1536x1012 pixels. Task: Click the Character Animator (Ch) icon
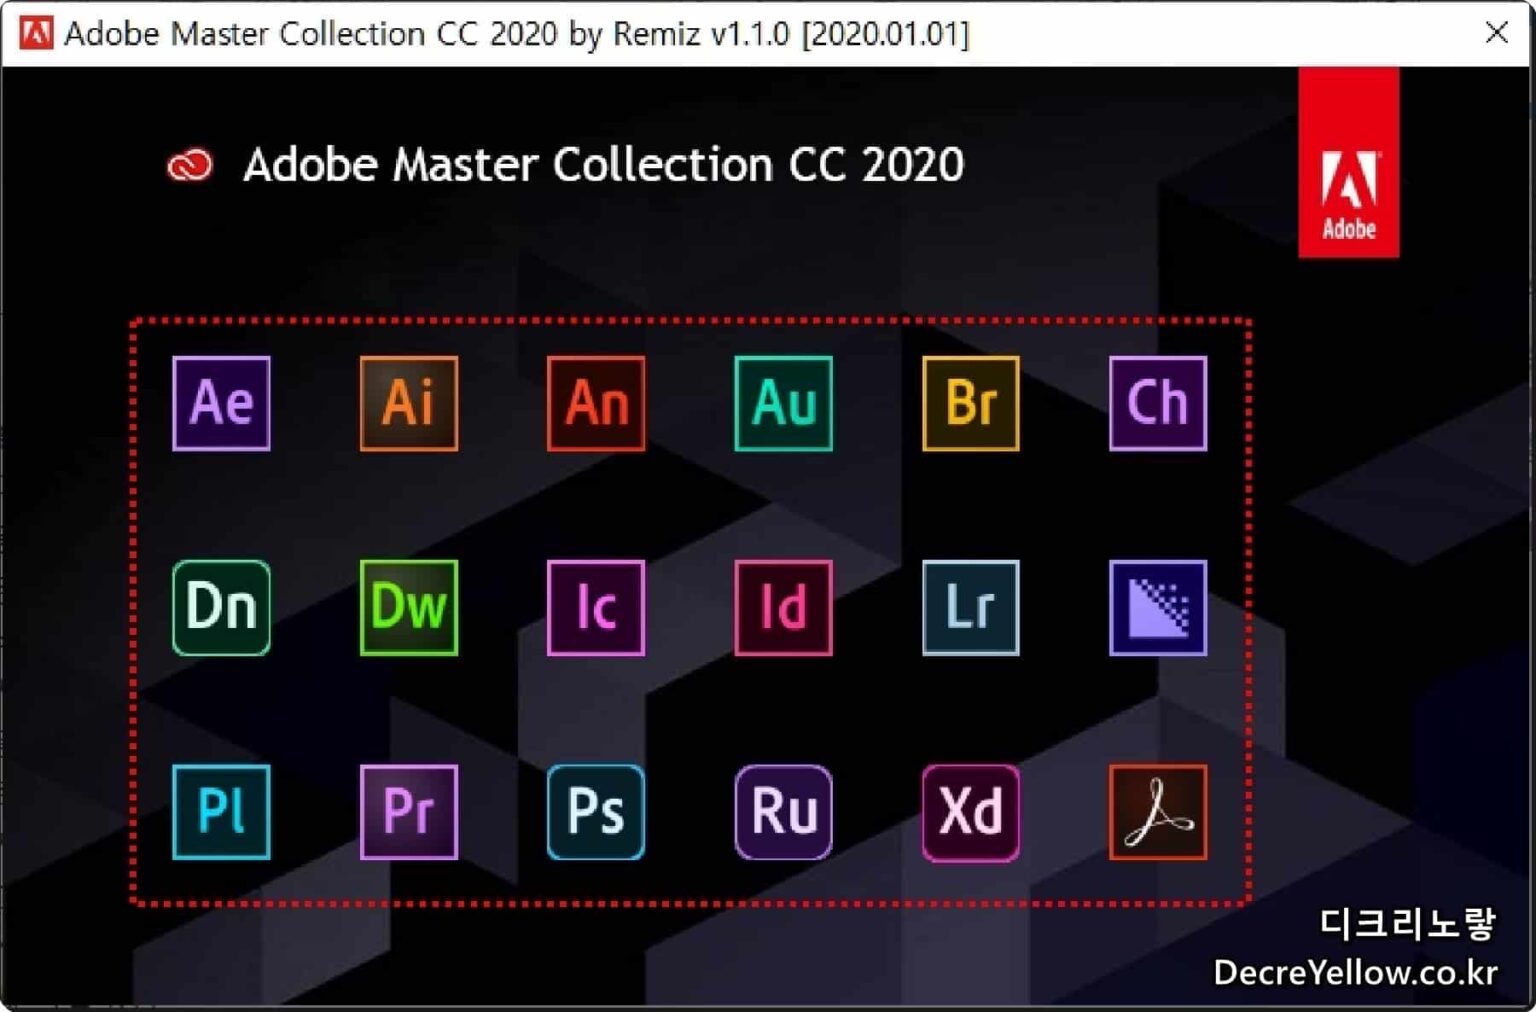[1158, 403]
